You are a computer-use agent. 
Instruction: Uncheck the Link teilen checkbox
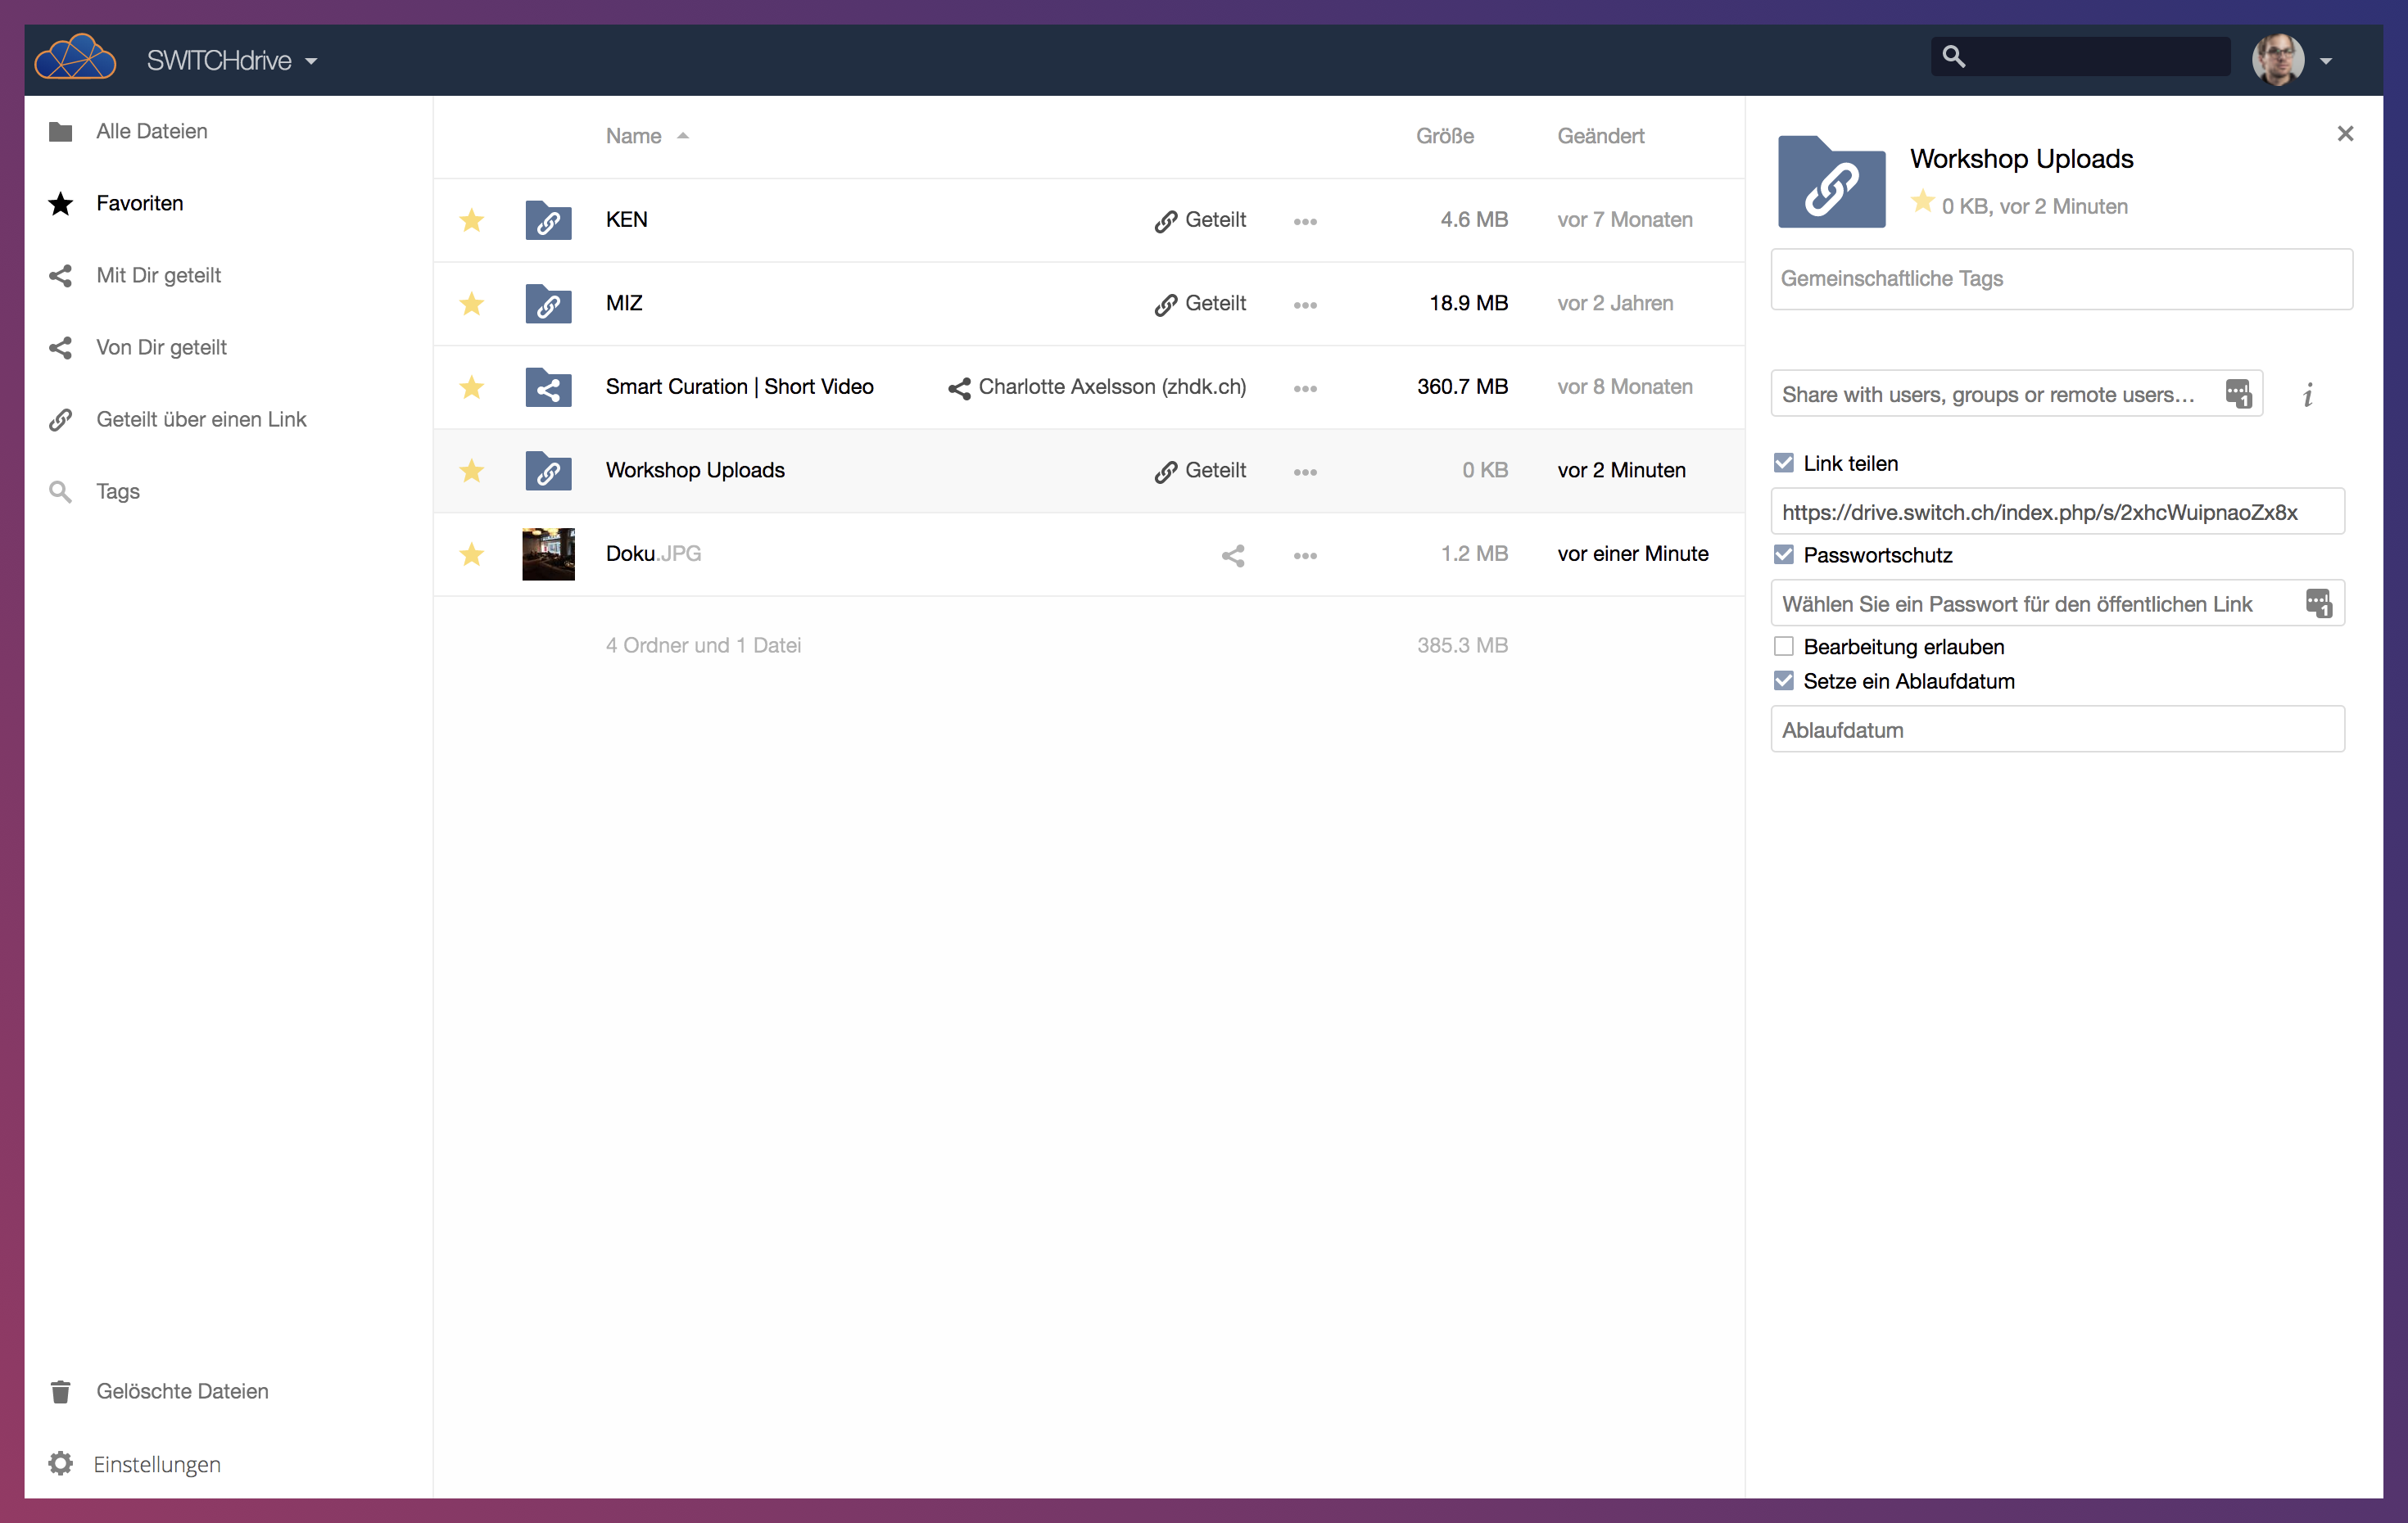click(1783, 463)
